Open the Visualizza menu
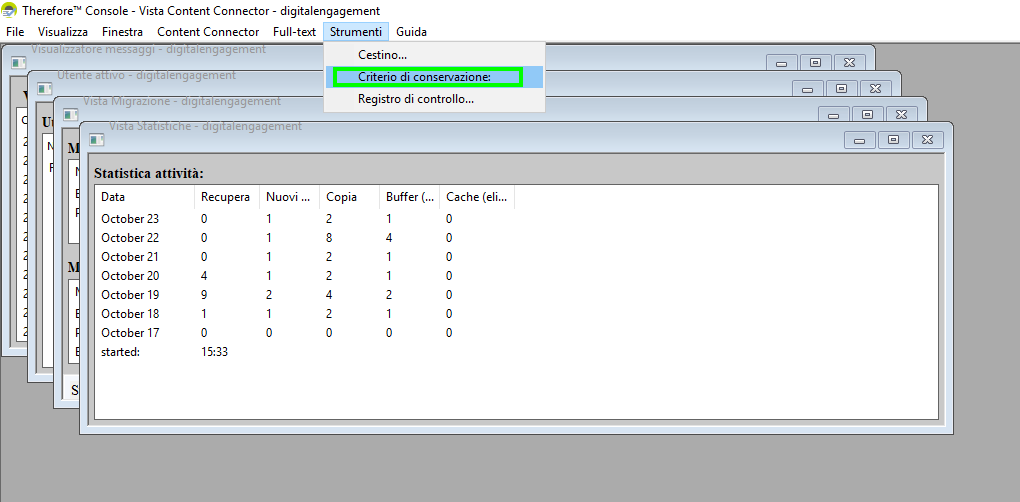Viewport: 1020px width, 502px height. tap(62, 32)
